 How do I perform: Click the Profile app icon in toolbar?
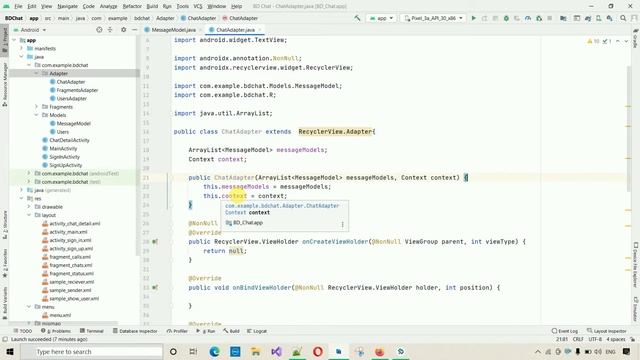528,18
